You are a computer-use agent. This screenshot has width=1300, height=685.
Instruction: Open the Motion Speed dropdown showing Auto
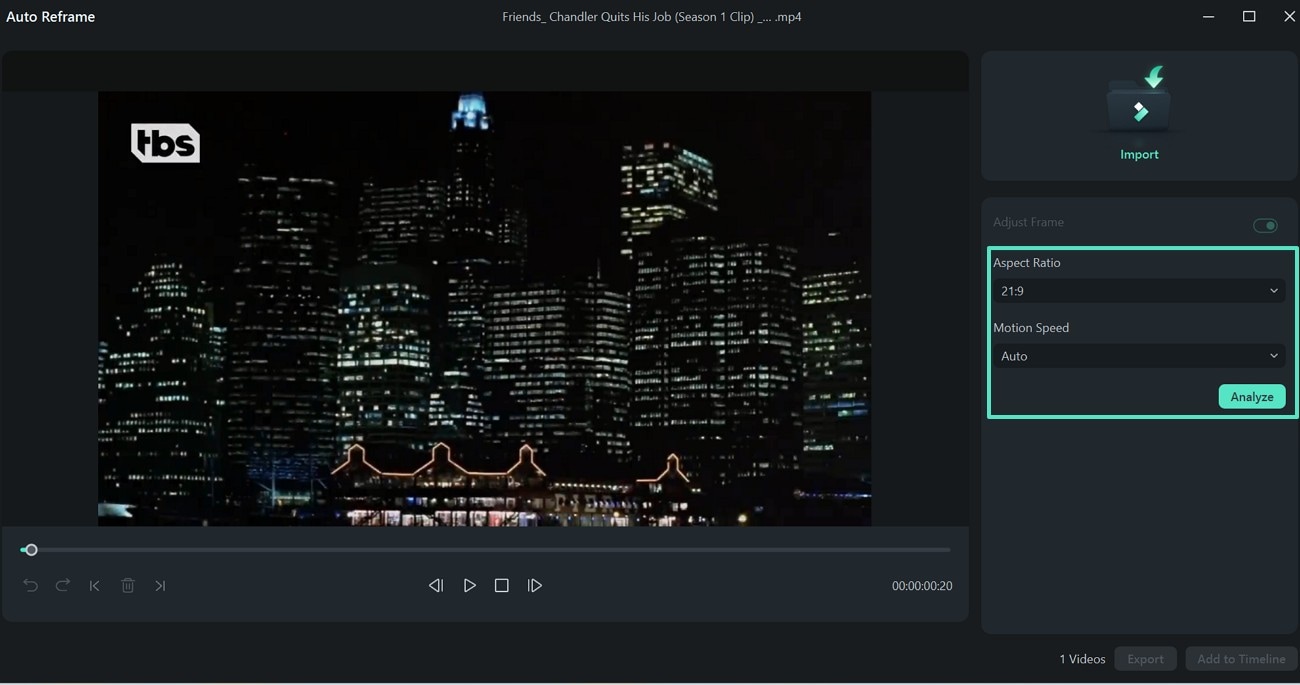1139,355
